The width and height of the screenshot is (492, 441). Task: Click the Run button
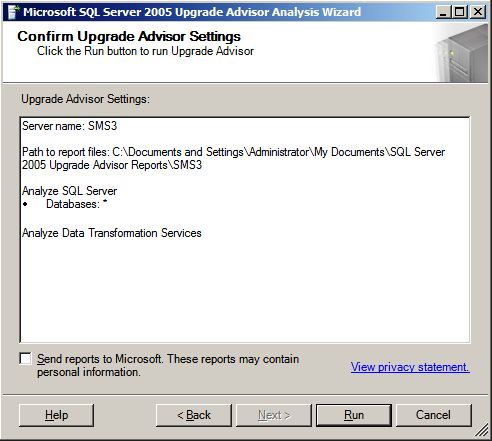354,415
